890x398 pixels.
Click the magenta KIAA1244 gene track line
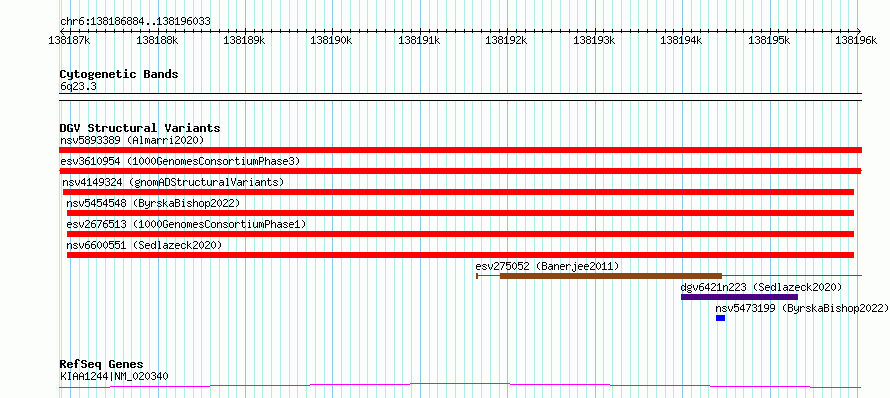point(460,386)
